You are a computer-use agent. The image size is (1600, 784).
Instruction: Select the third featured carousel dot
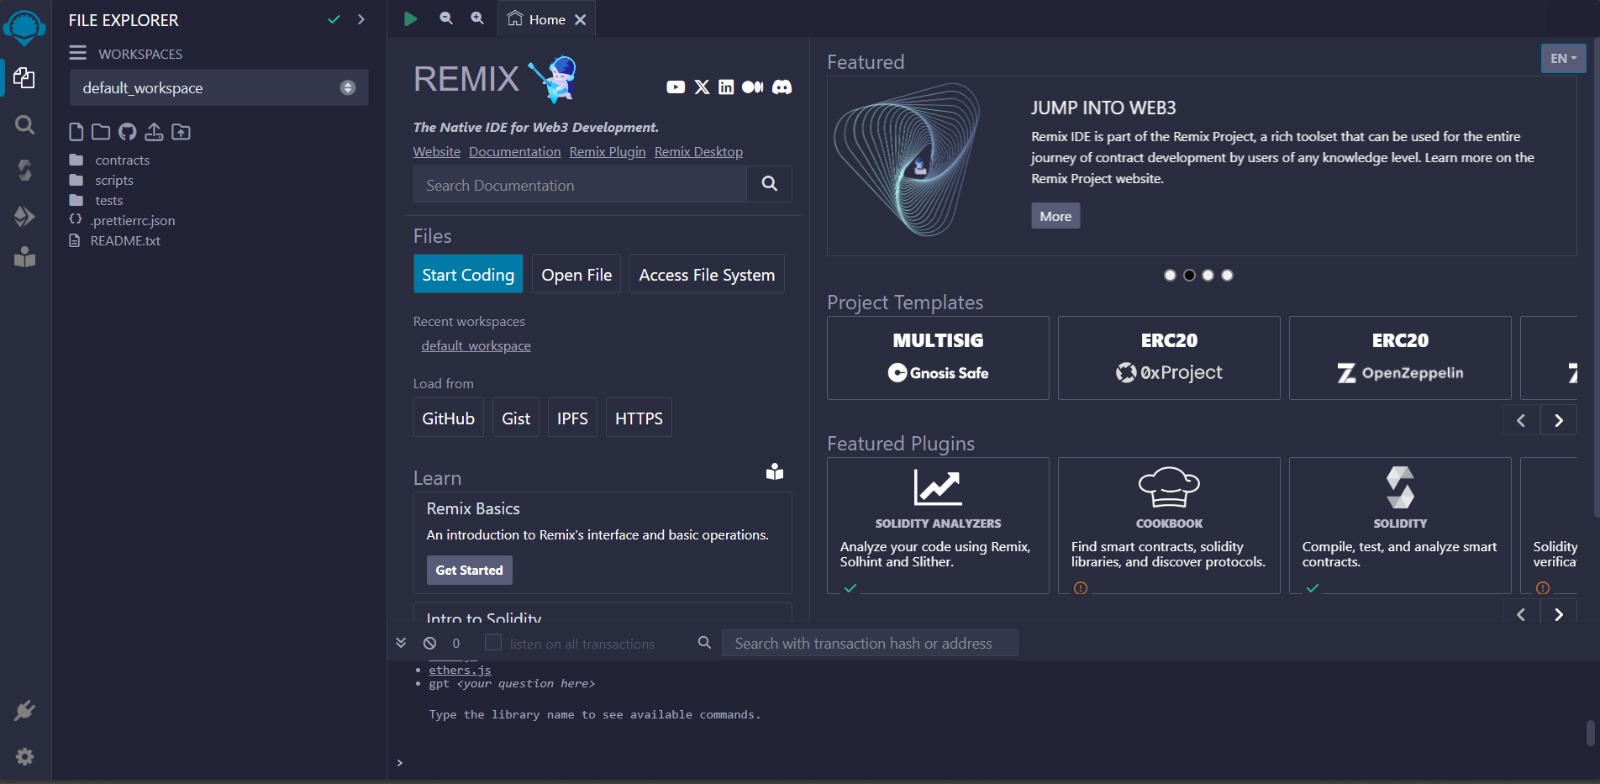(1208, 275)
